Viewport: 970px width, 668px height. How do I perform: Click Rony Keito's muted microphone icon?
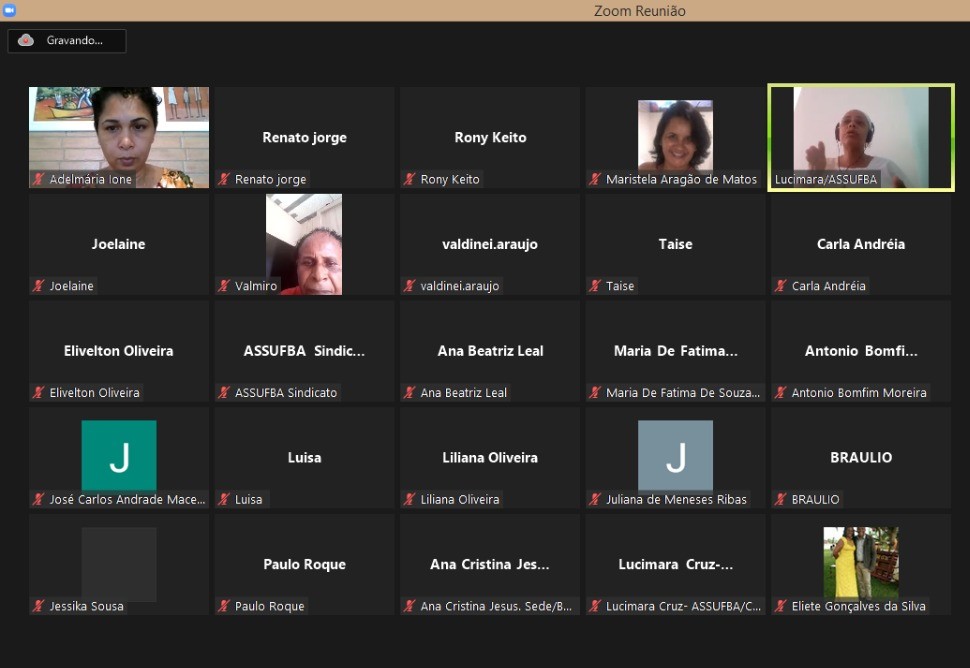pyautogui.click(x=410, y=180)
